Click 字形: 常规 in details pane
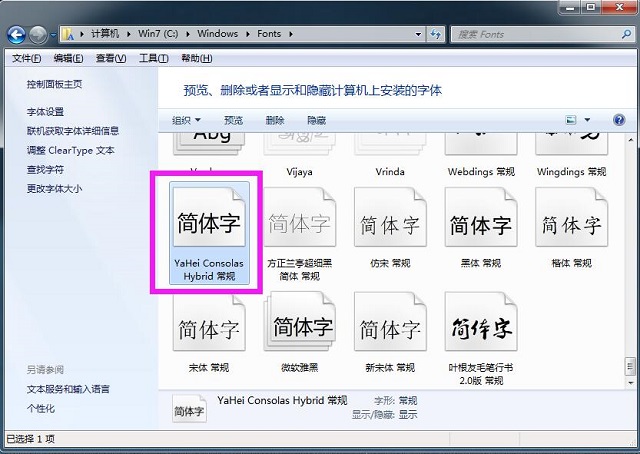 coord(396,401)
